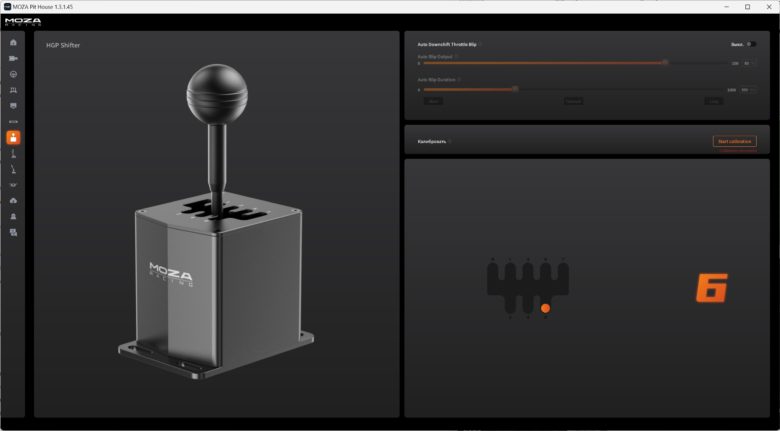Open the Home page icon in sidebar

tap(13, 42)
